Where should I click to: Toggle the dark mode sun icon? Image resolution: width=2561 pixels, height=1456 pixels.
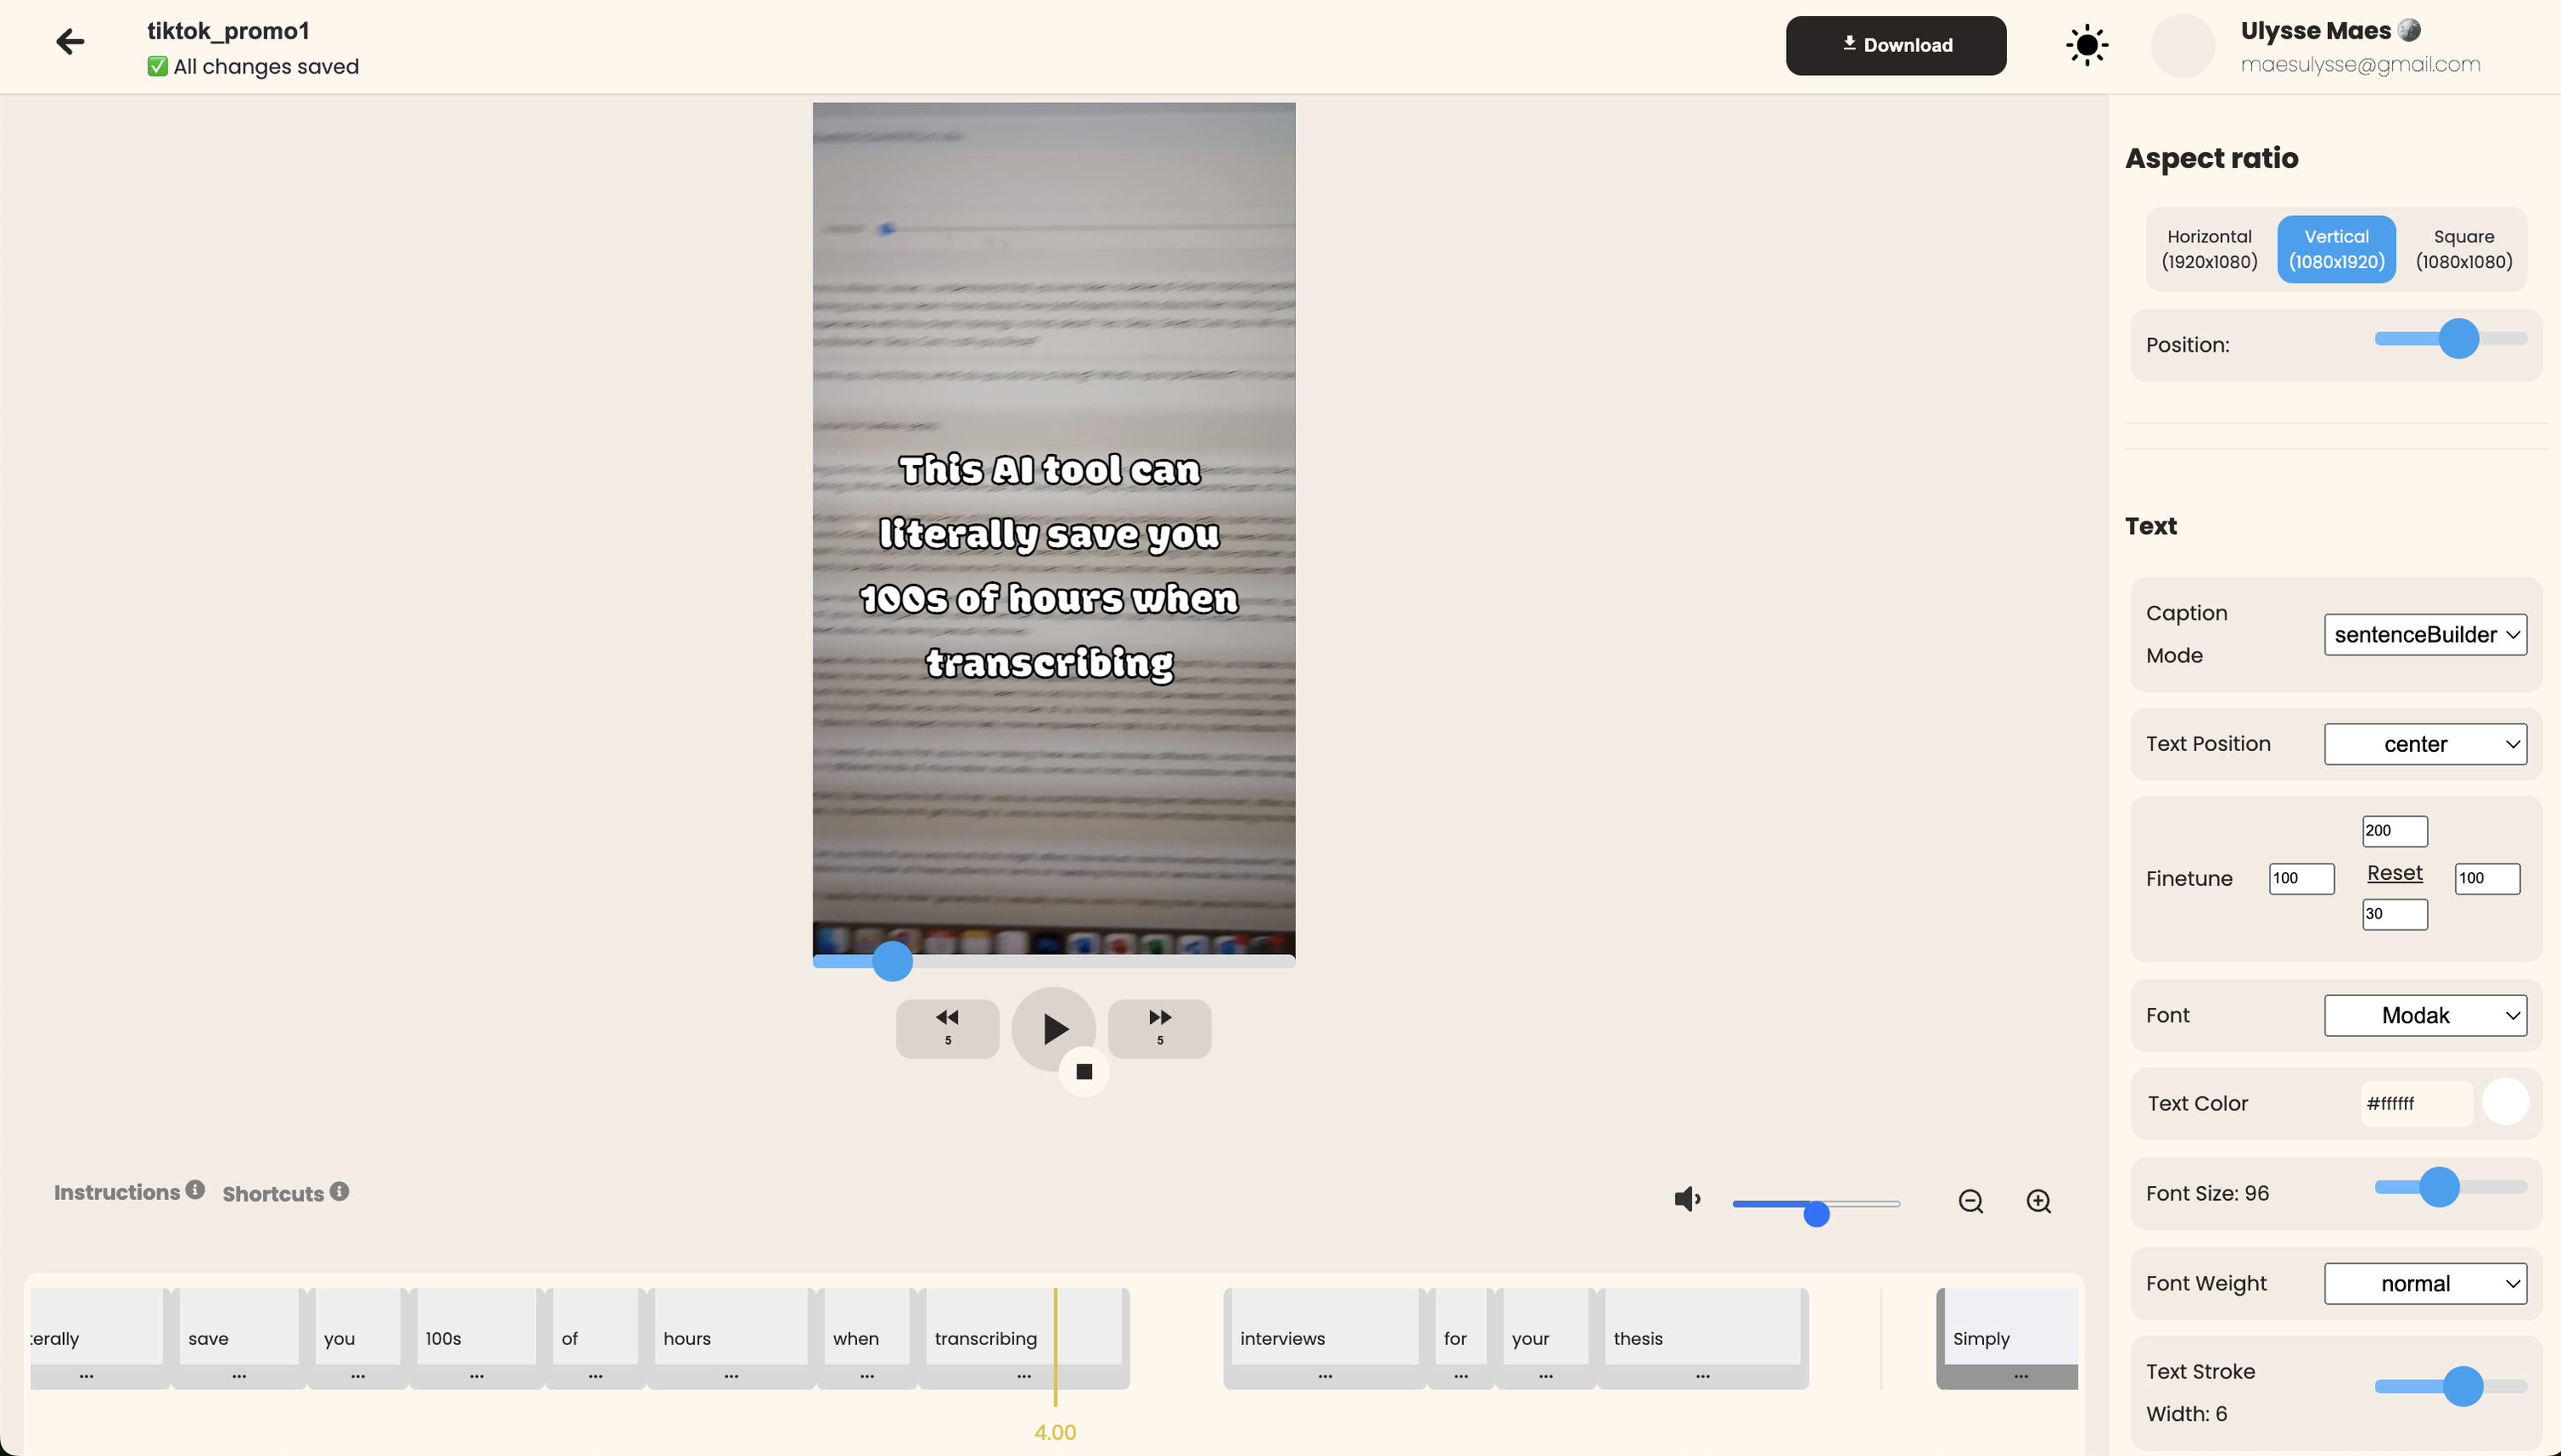tap(2086, 45)
